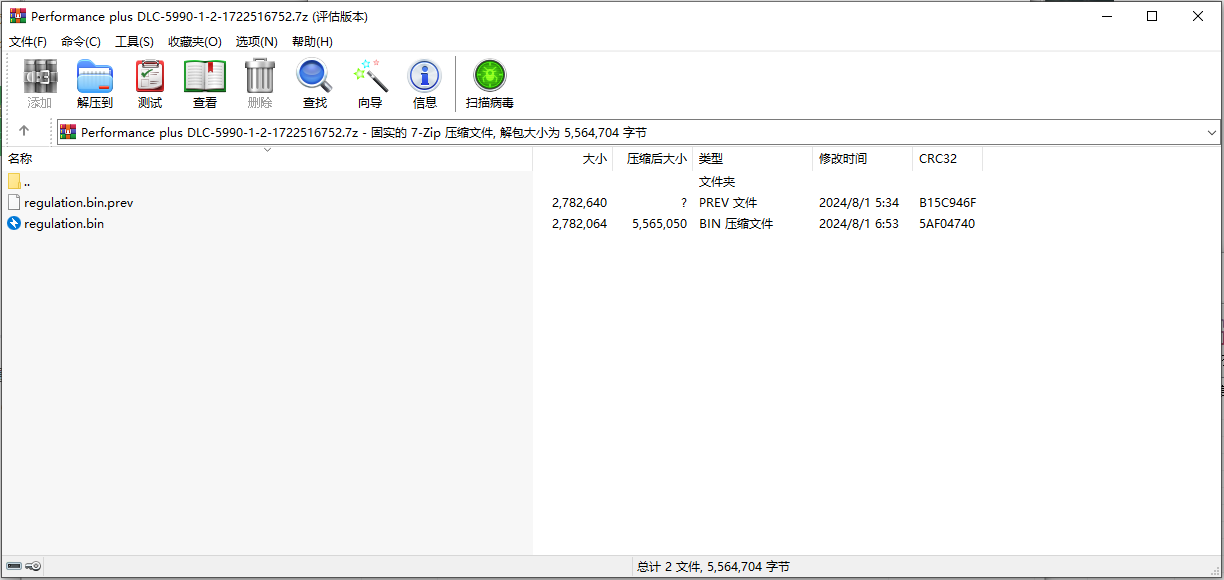Open the 选项(N) menu
Image resolution: width=1224 pixels, height=580 pixels.
coord(257,41)
